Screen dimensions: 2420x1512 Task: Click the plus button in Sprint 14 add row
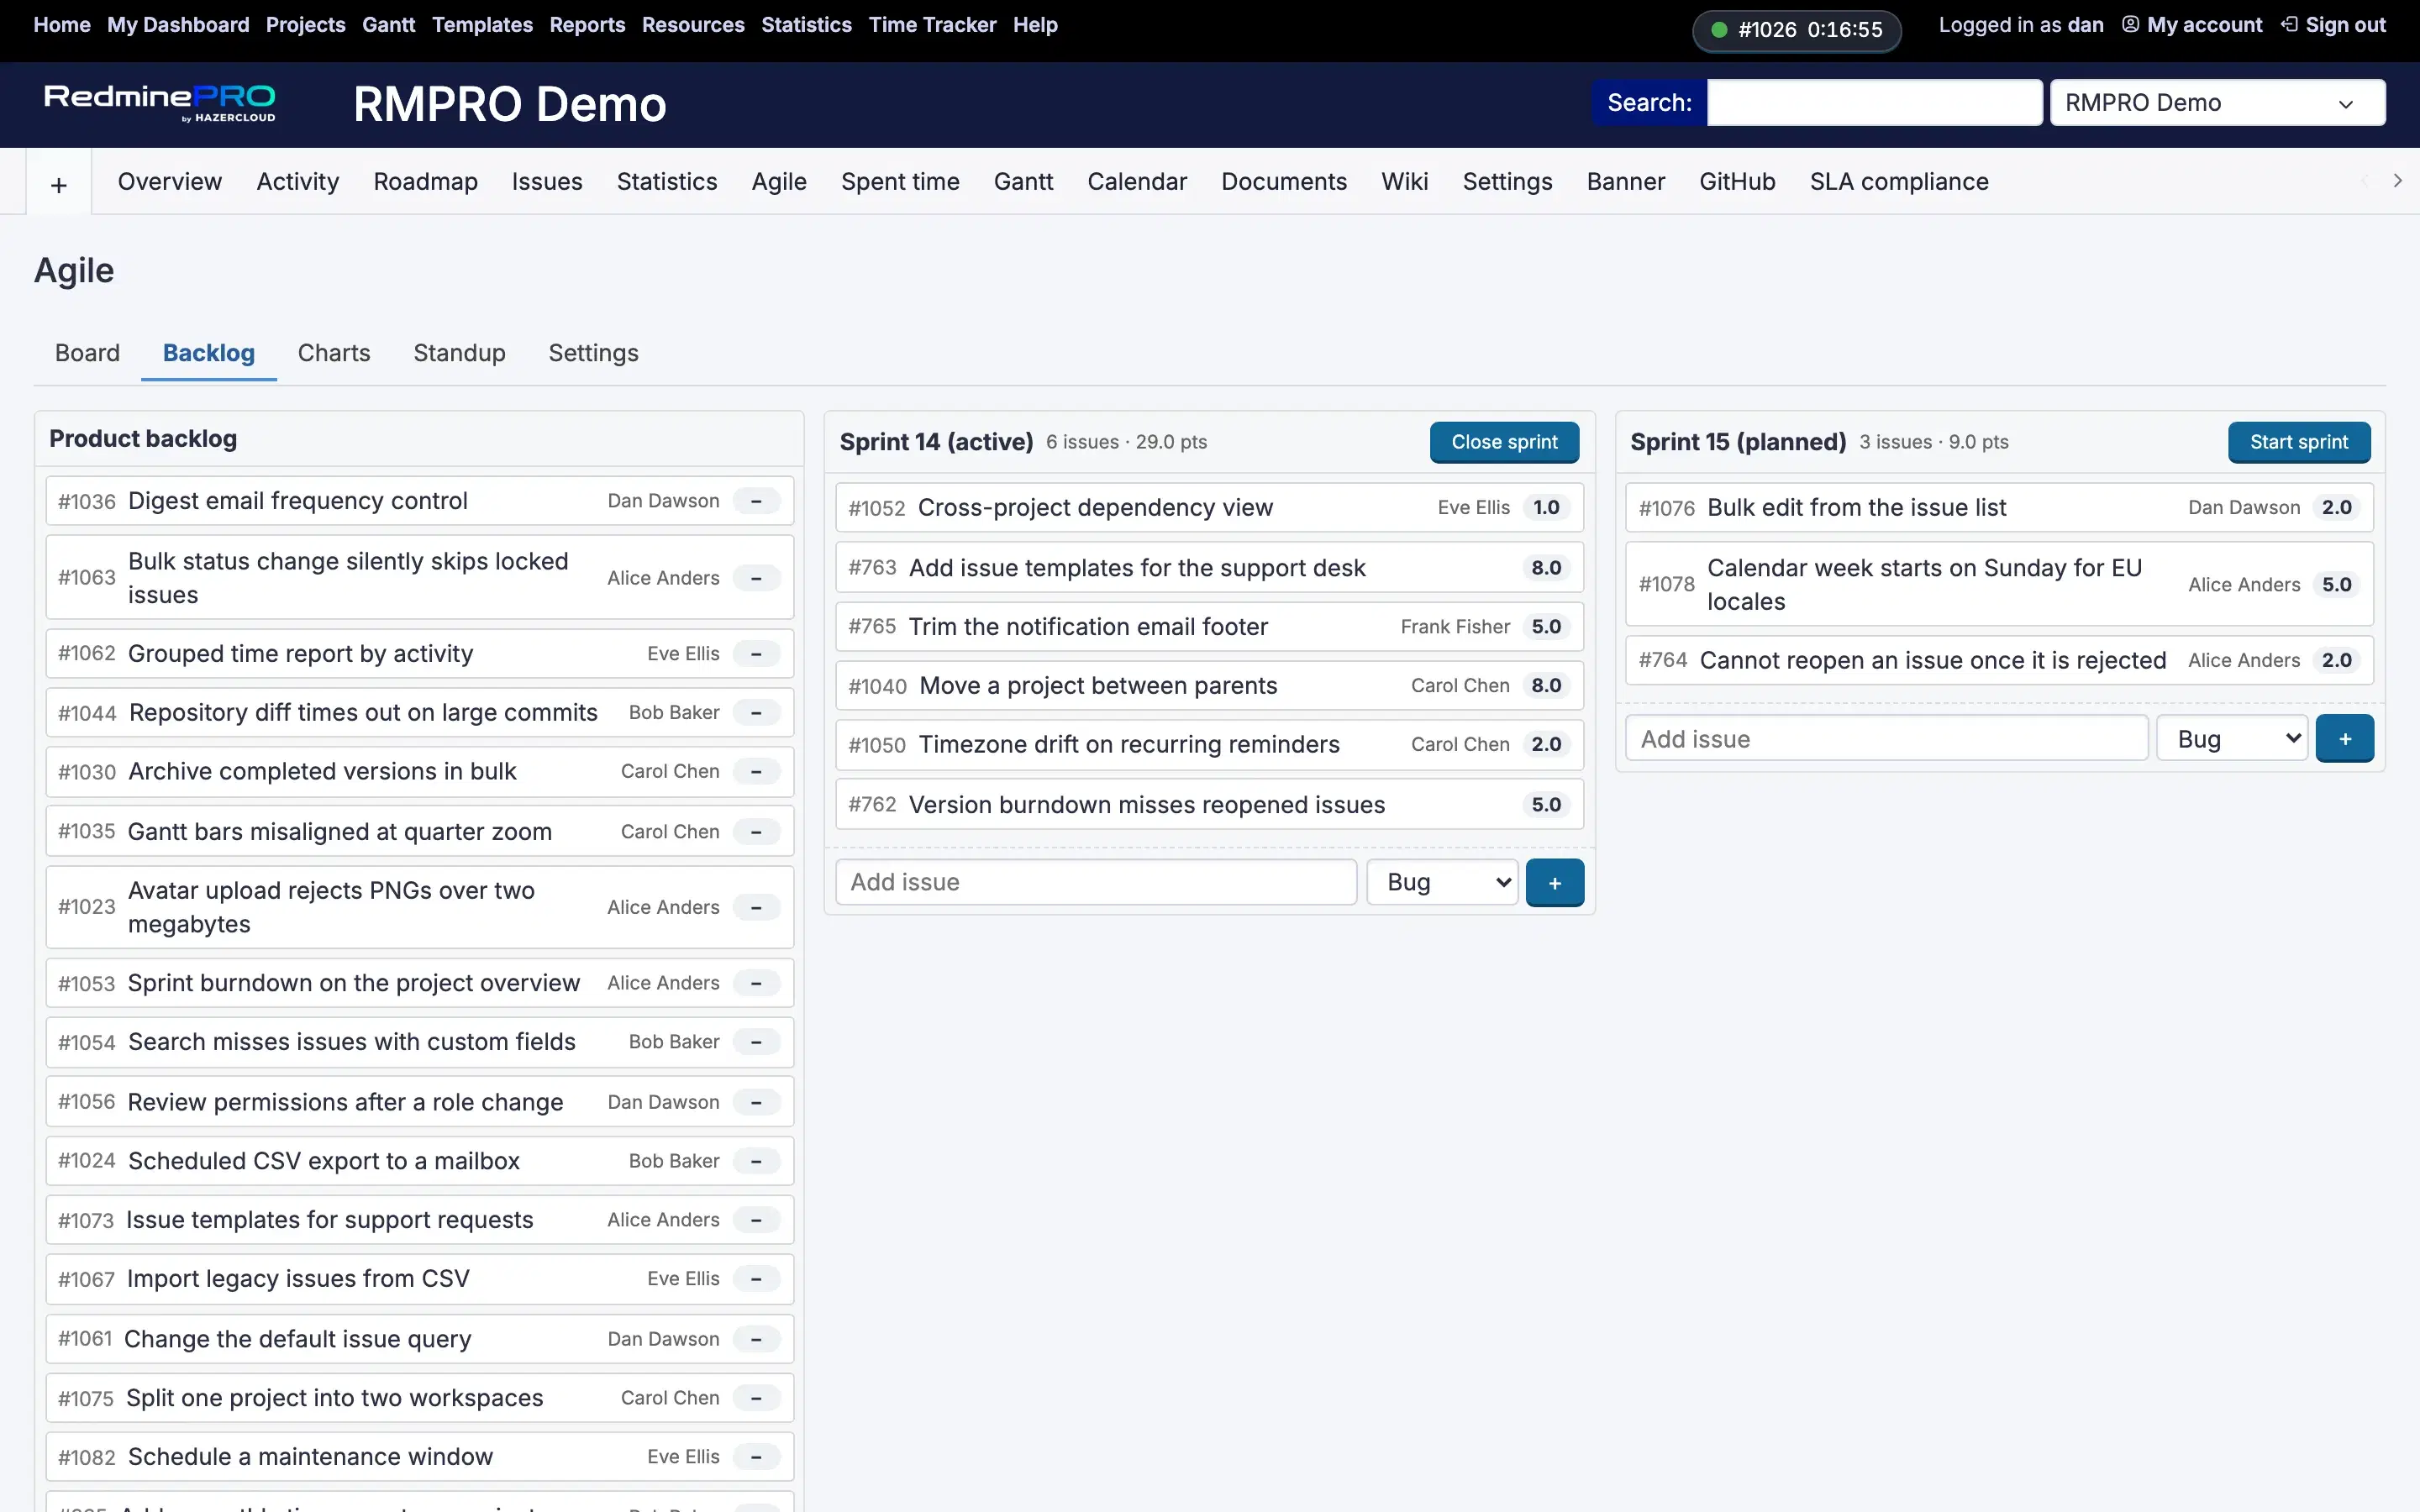pyautogui.click(x=1554, y=882)
